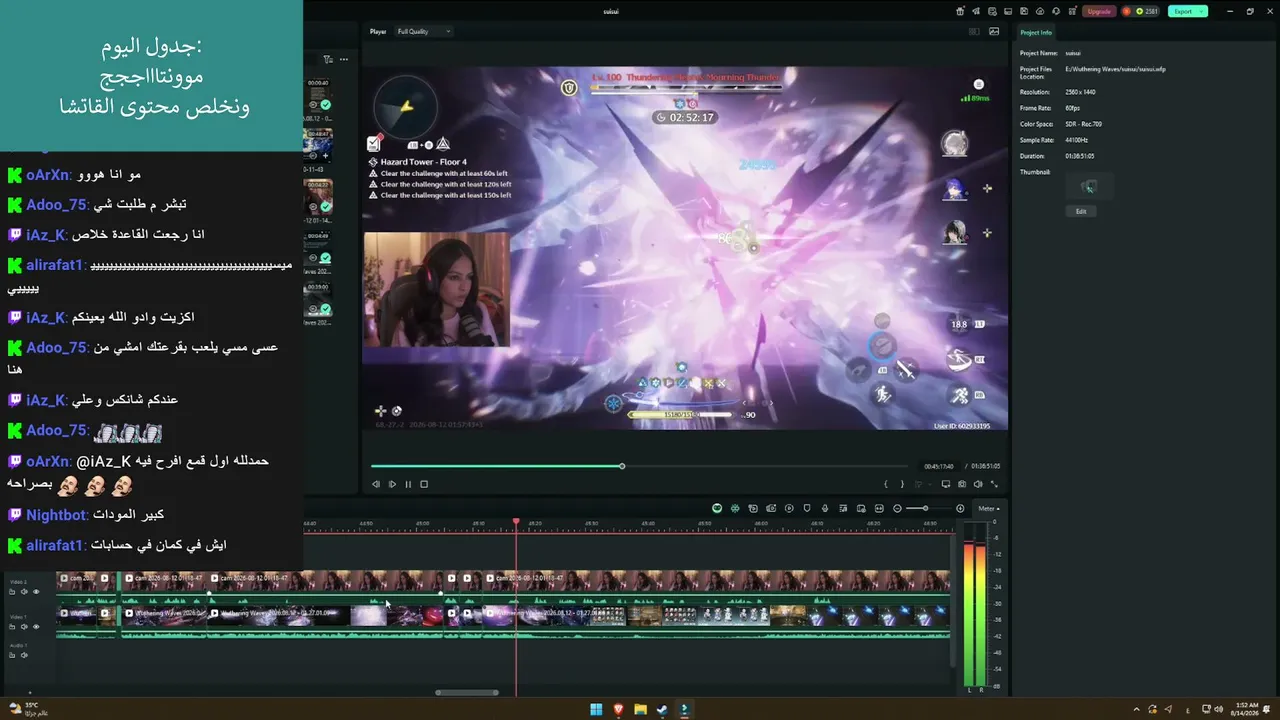Image resolution: width=1280 pixels, height=720 pixels.
Task: Enter fullscreen preview with the expand icon
Action: tap(994, 484)
